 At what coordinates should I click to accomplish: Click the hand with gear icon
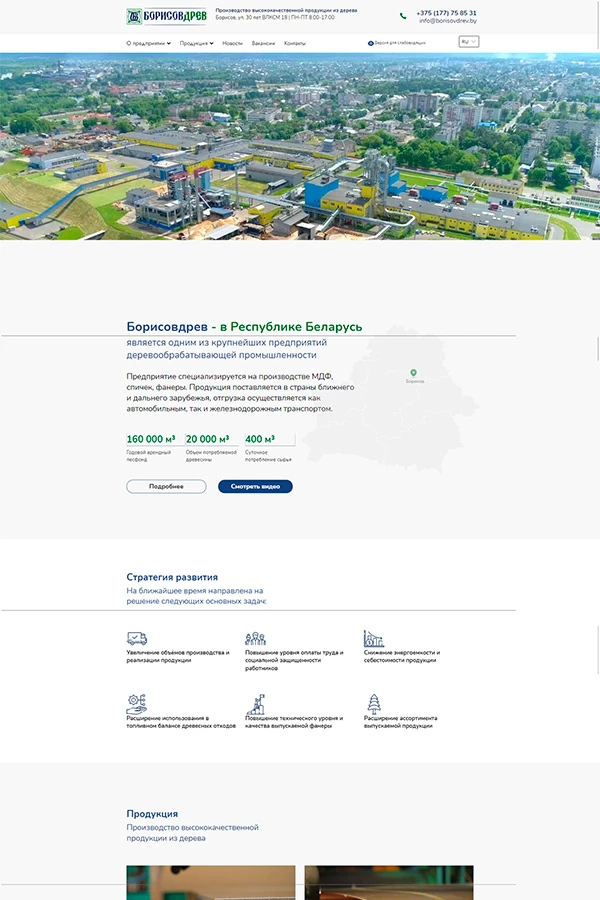point(137,704)
